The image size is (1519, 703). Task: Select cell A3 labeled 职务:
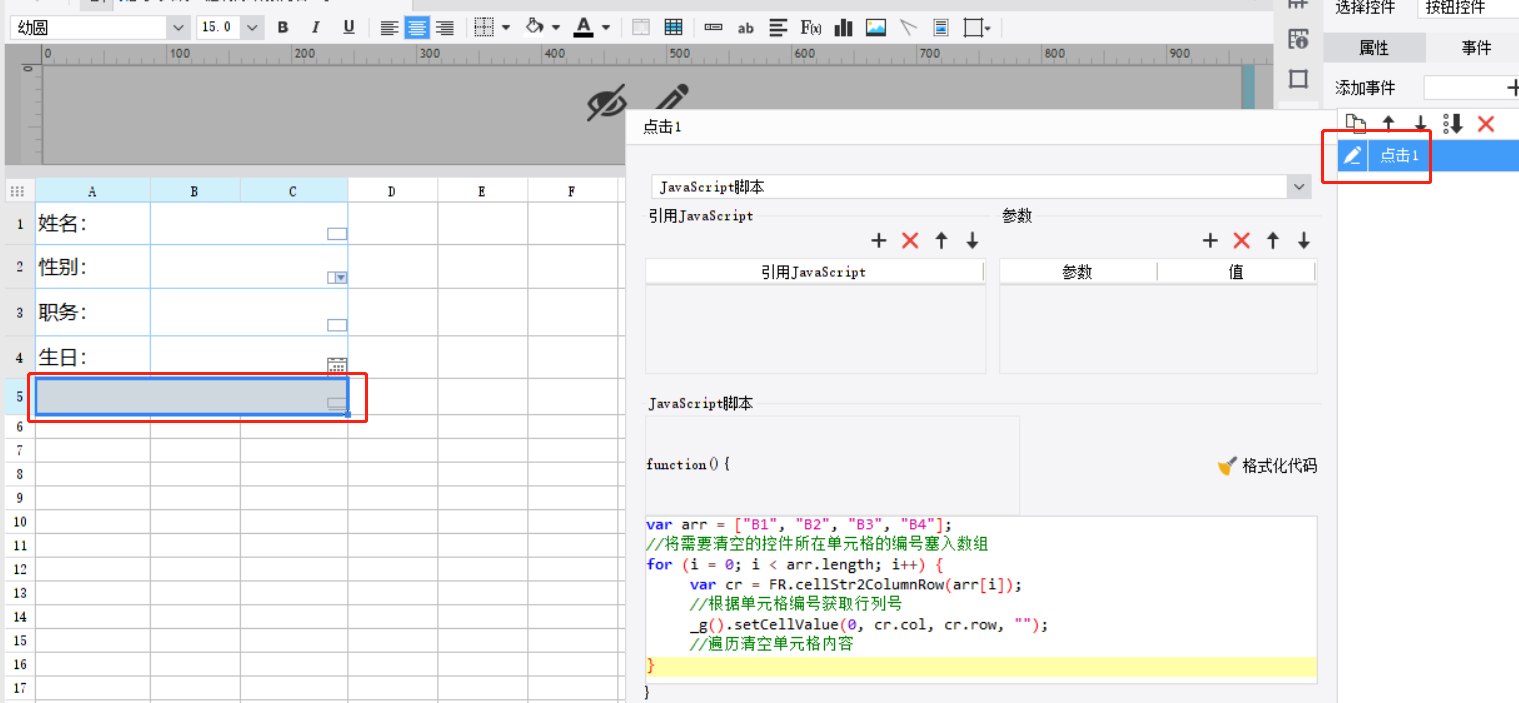click(x=93, y=312)
